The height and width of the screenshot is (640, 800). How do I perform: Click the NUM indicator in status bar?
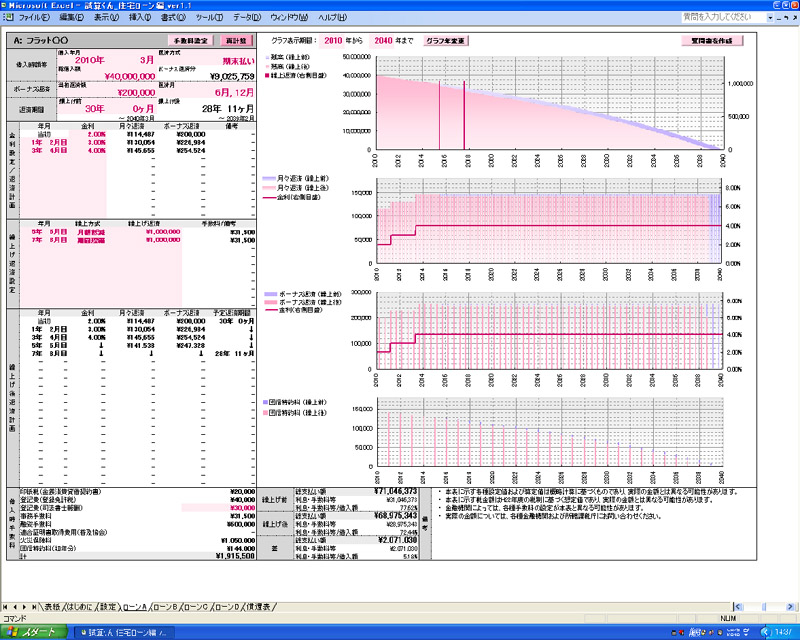coord(728,619)
